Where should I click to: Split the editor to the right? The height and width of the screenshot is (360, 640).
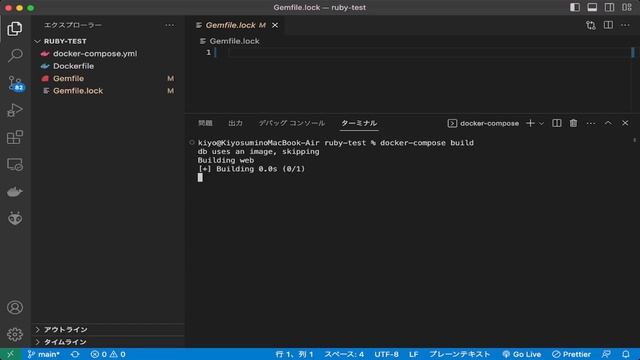click(608, 25)
